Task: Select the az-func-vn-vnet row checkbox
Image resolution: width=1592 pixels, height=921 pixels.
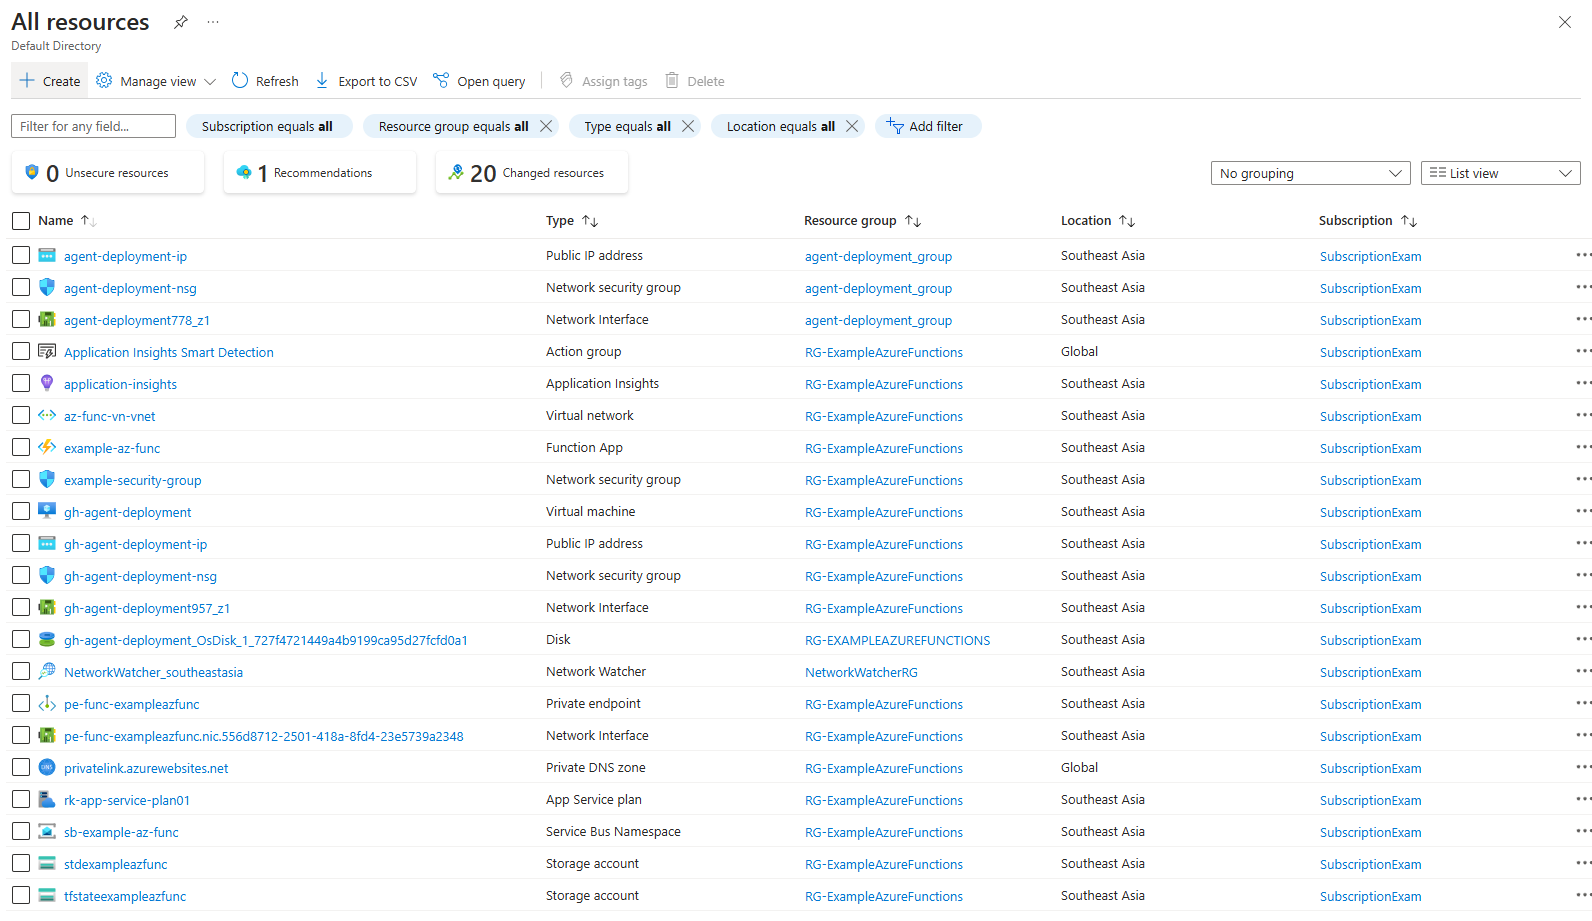Action: [x=21, y=415]
